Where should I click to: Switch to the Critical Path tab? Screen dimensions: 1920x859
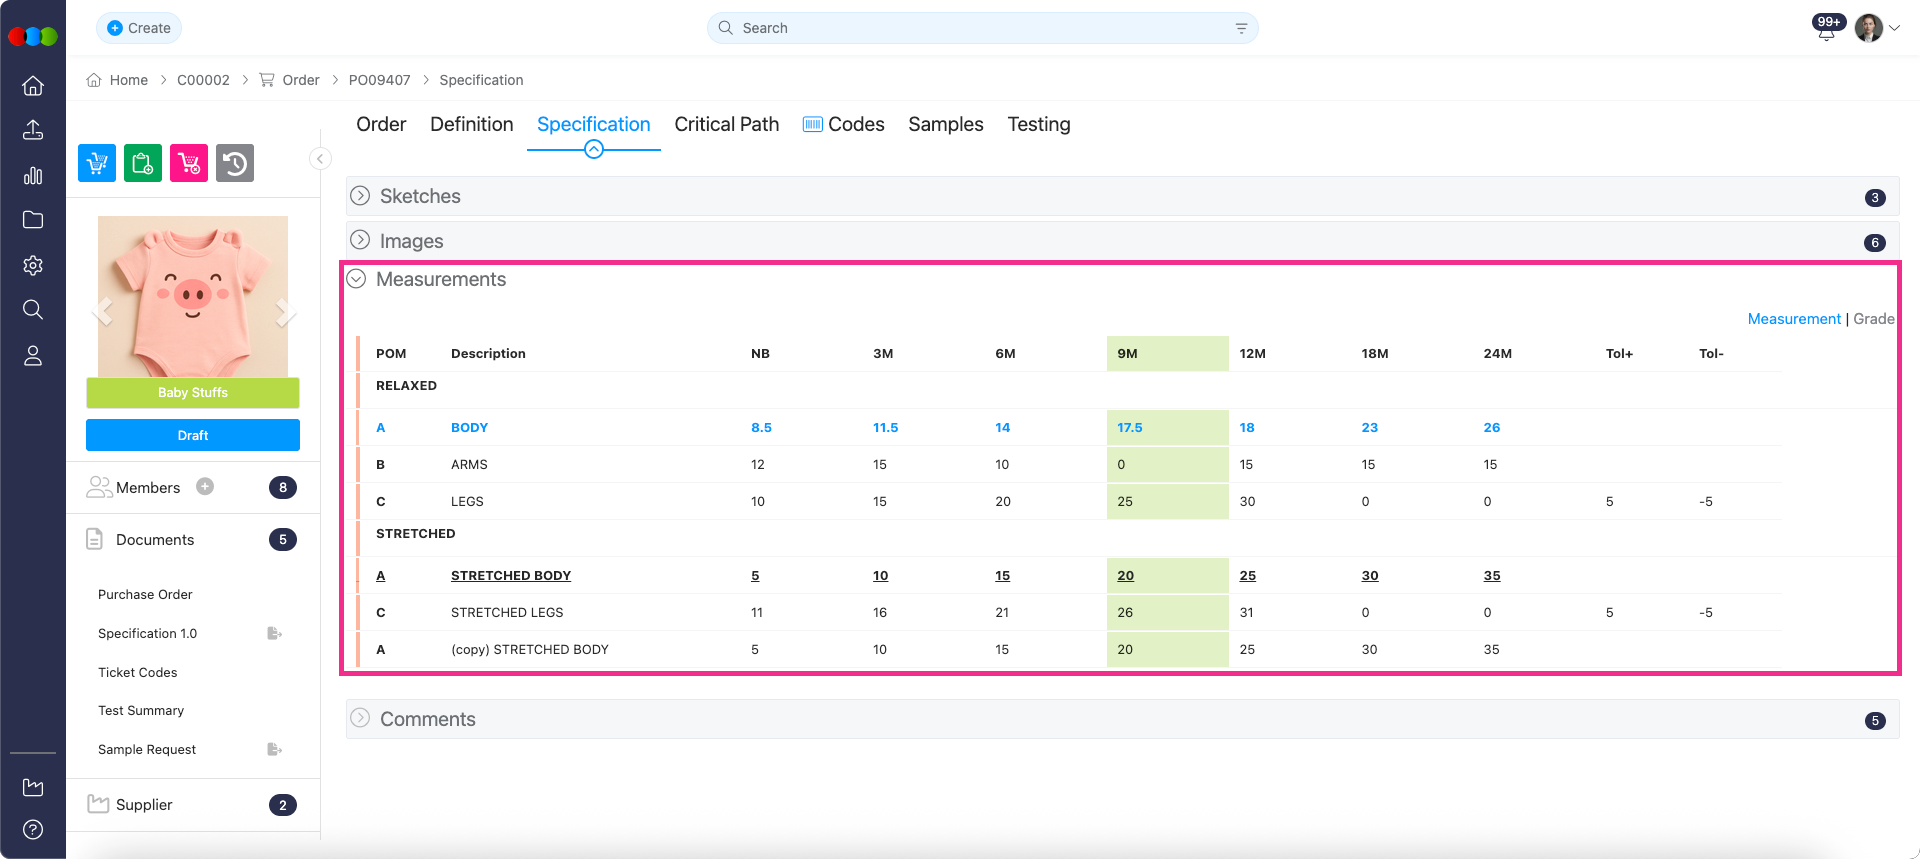pos(726,124)
